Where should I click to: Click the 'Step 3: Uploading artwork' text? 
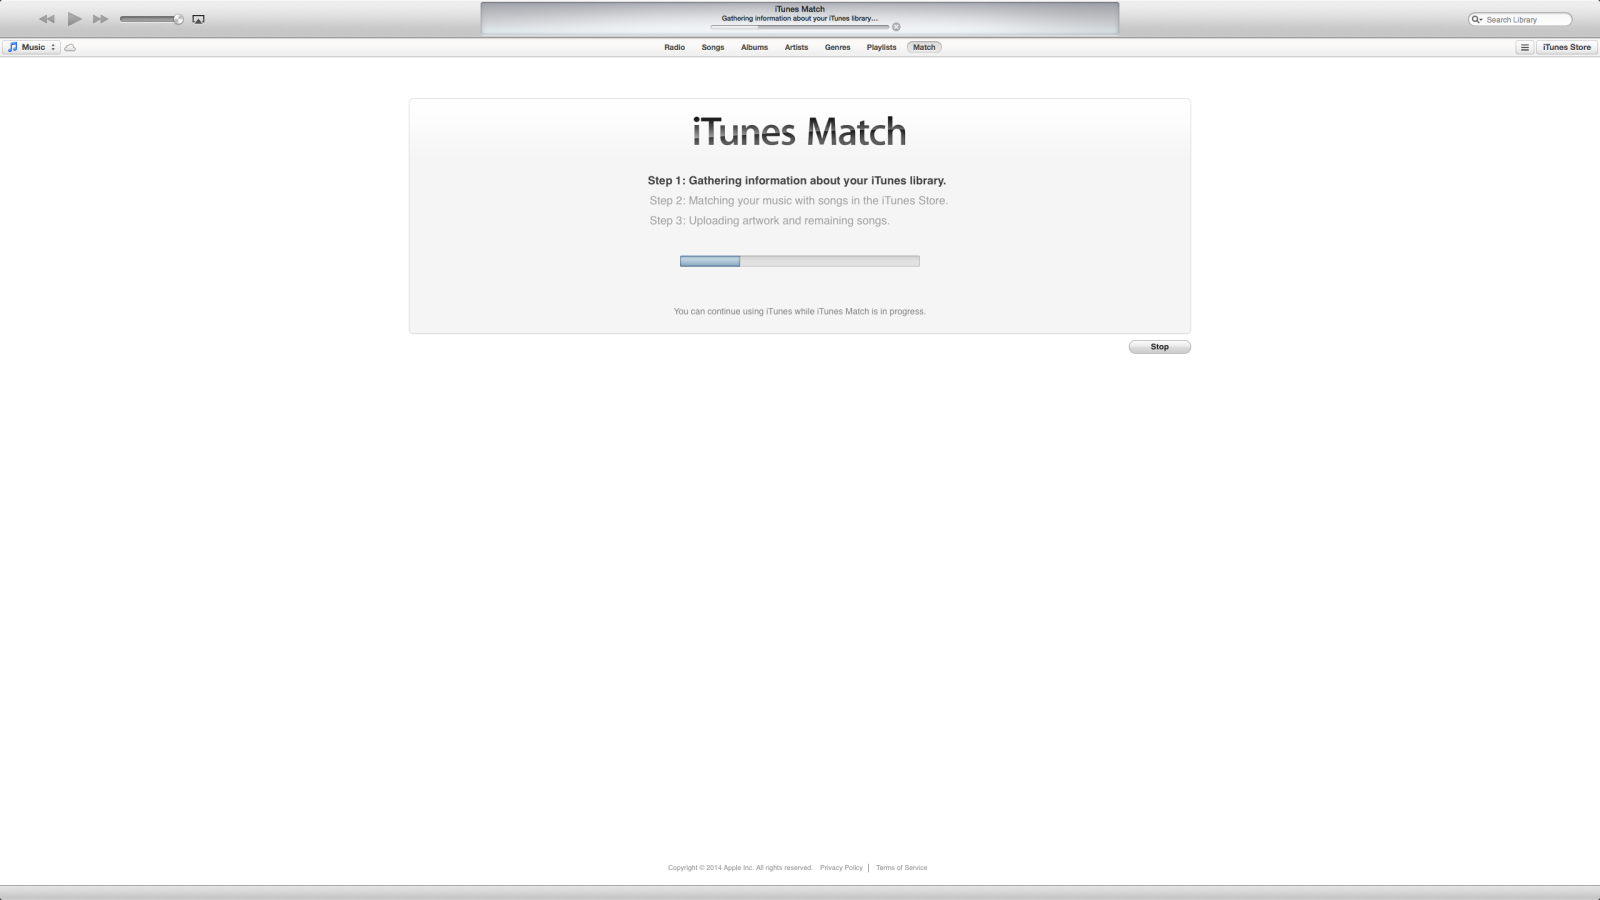coord(769,221)
